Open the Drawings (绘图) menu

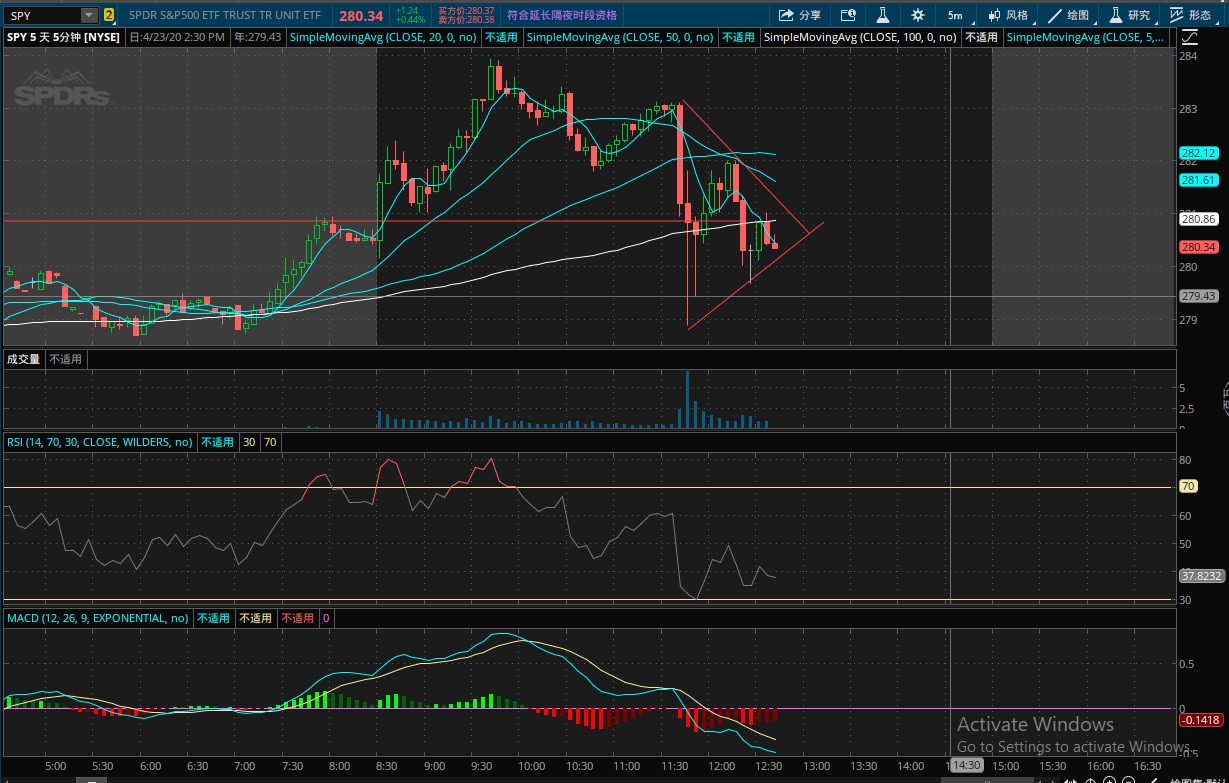[1069, 15]
